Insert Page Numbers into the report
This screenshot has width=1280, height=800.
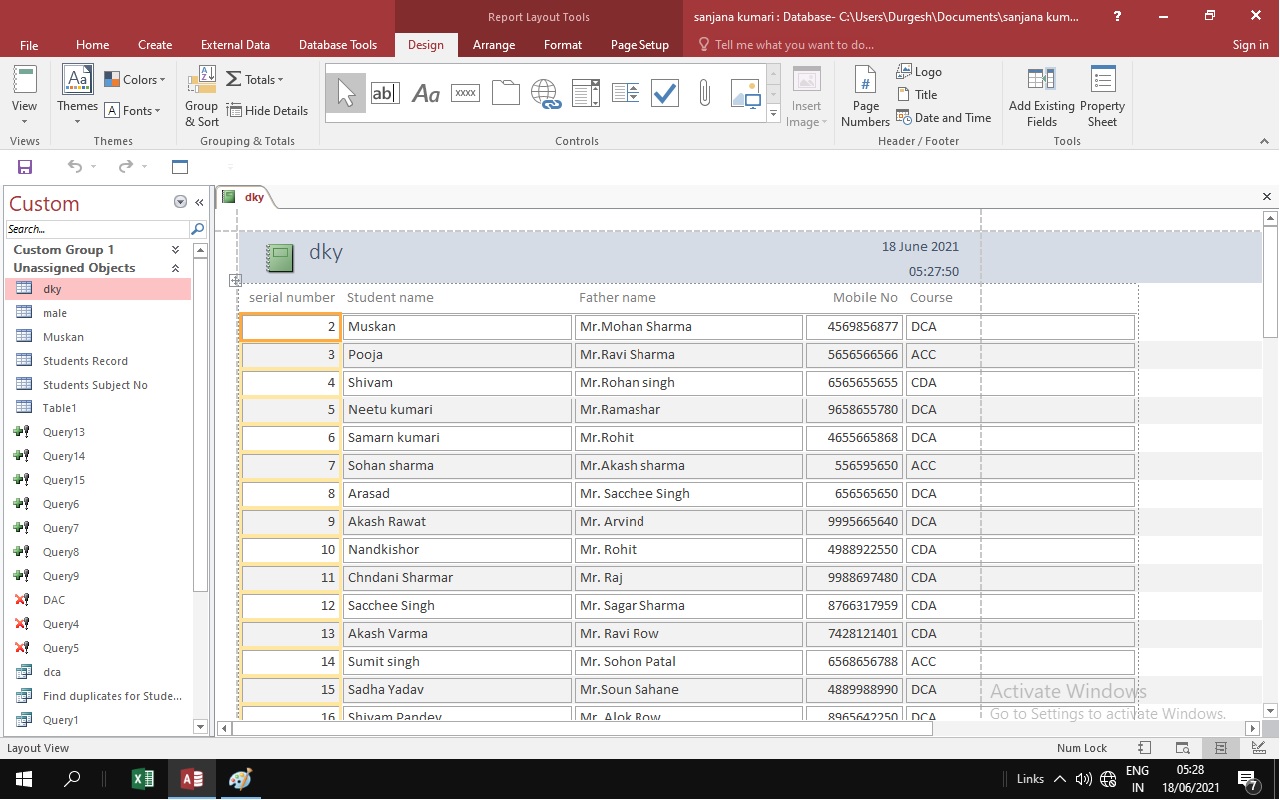pyautogui.click(x=864, y=95)
